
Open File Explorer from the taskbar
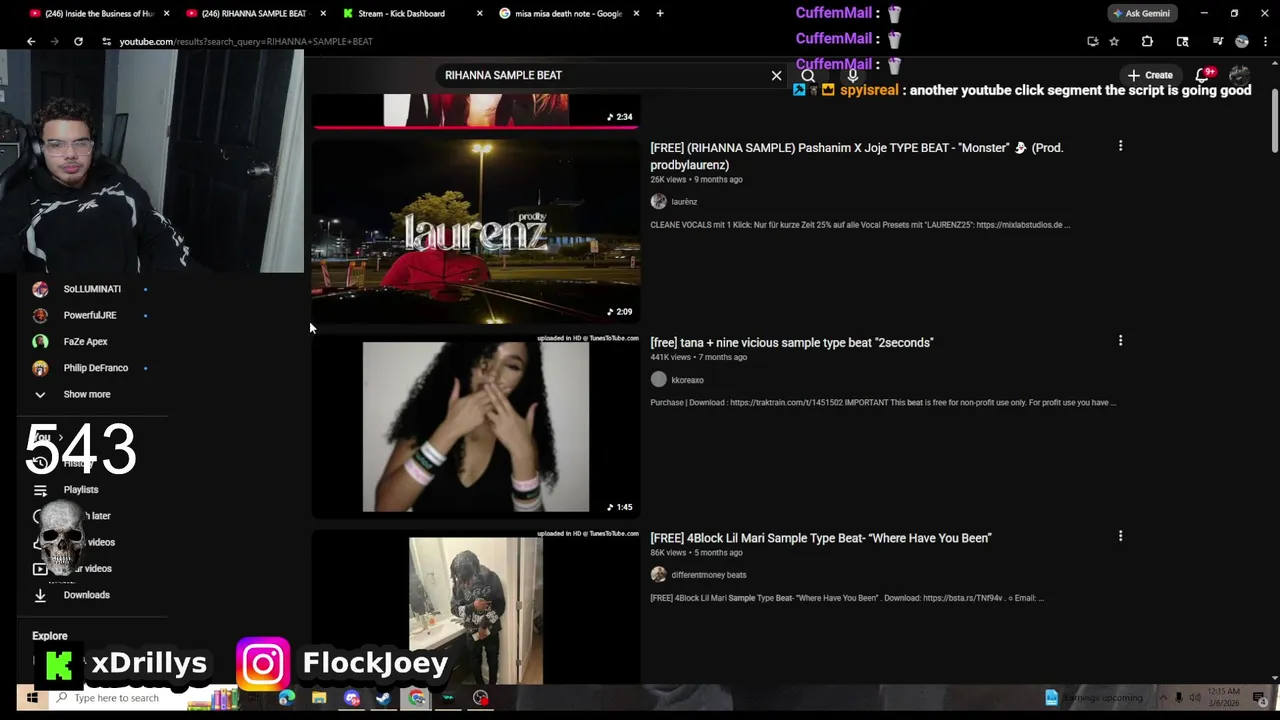click(x=319, y=698)
